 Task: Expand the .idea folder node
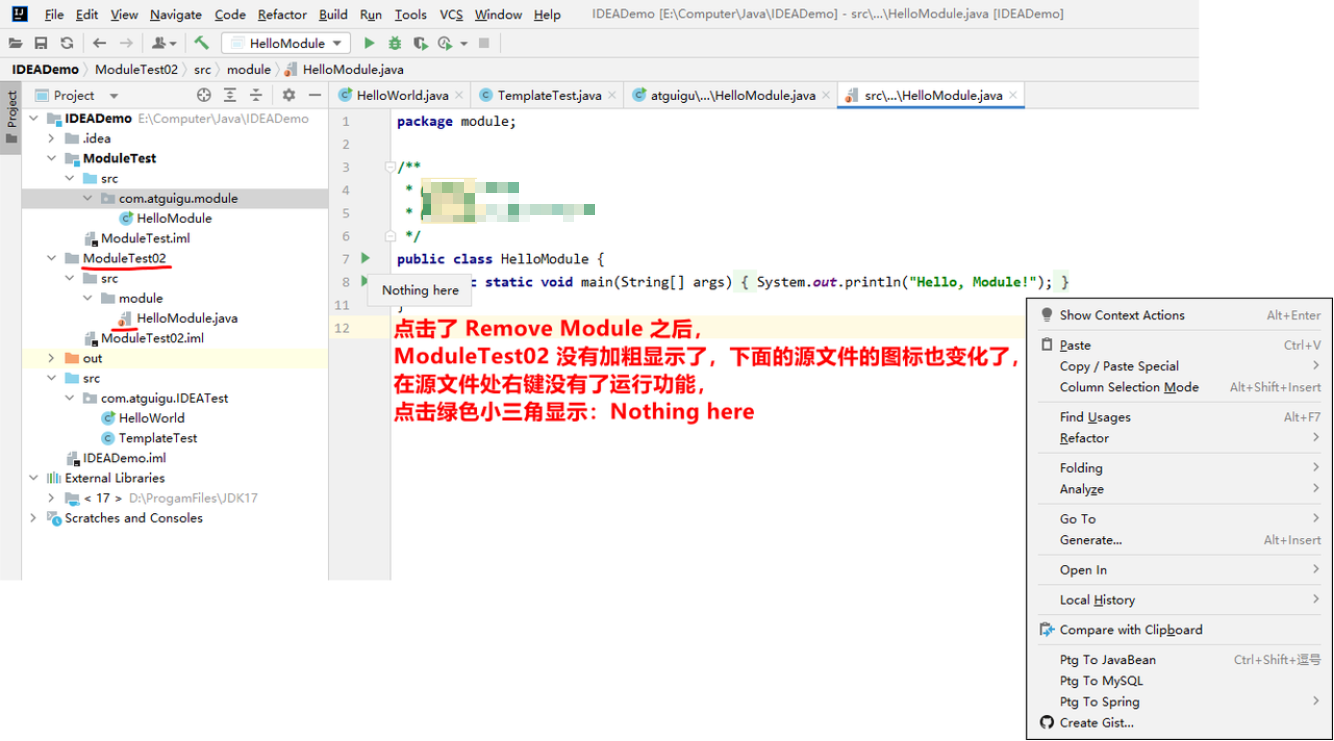[51, 138]
